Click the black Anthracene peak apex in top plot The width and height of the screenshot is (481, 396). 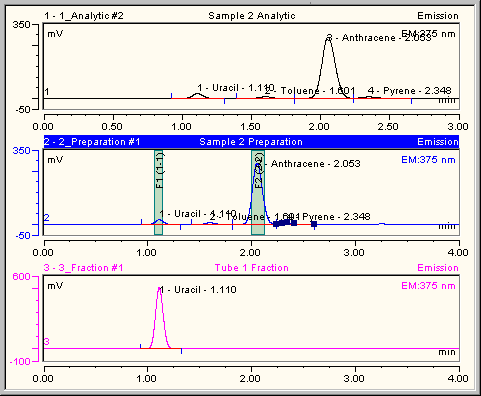tap(329, 37)
